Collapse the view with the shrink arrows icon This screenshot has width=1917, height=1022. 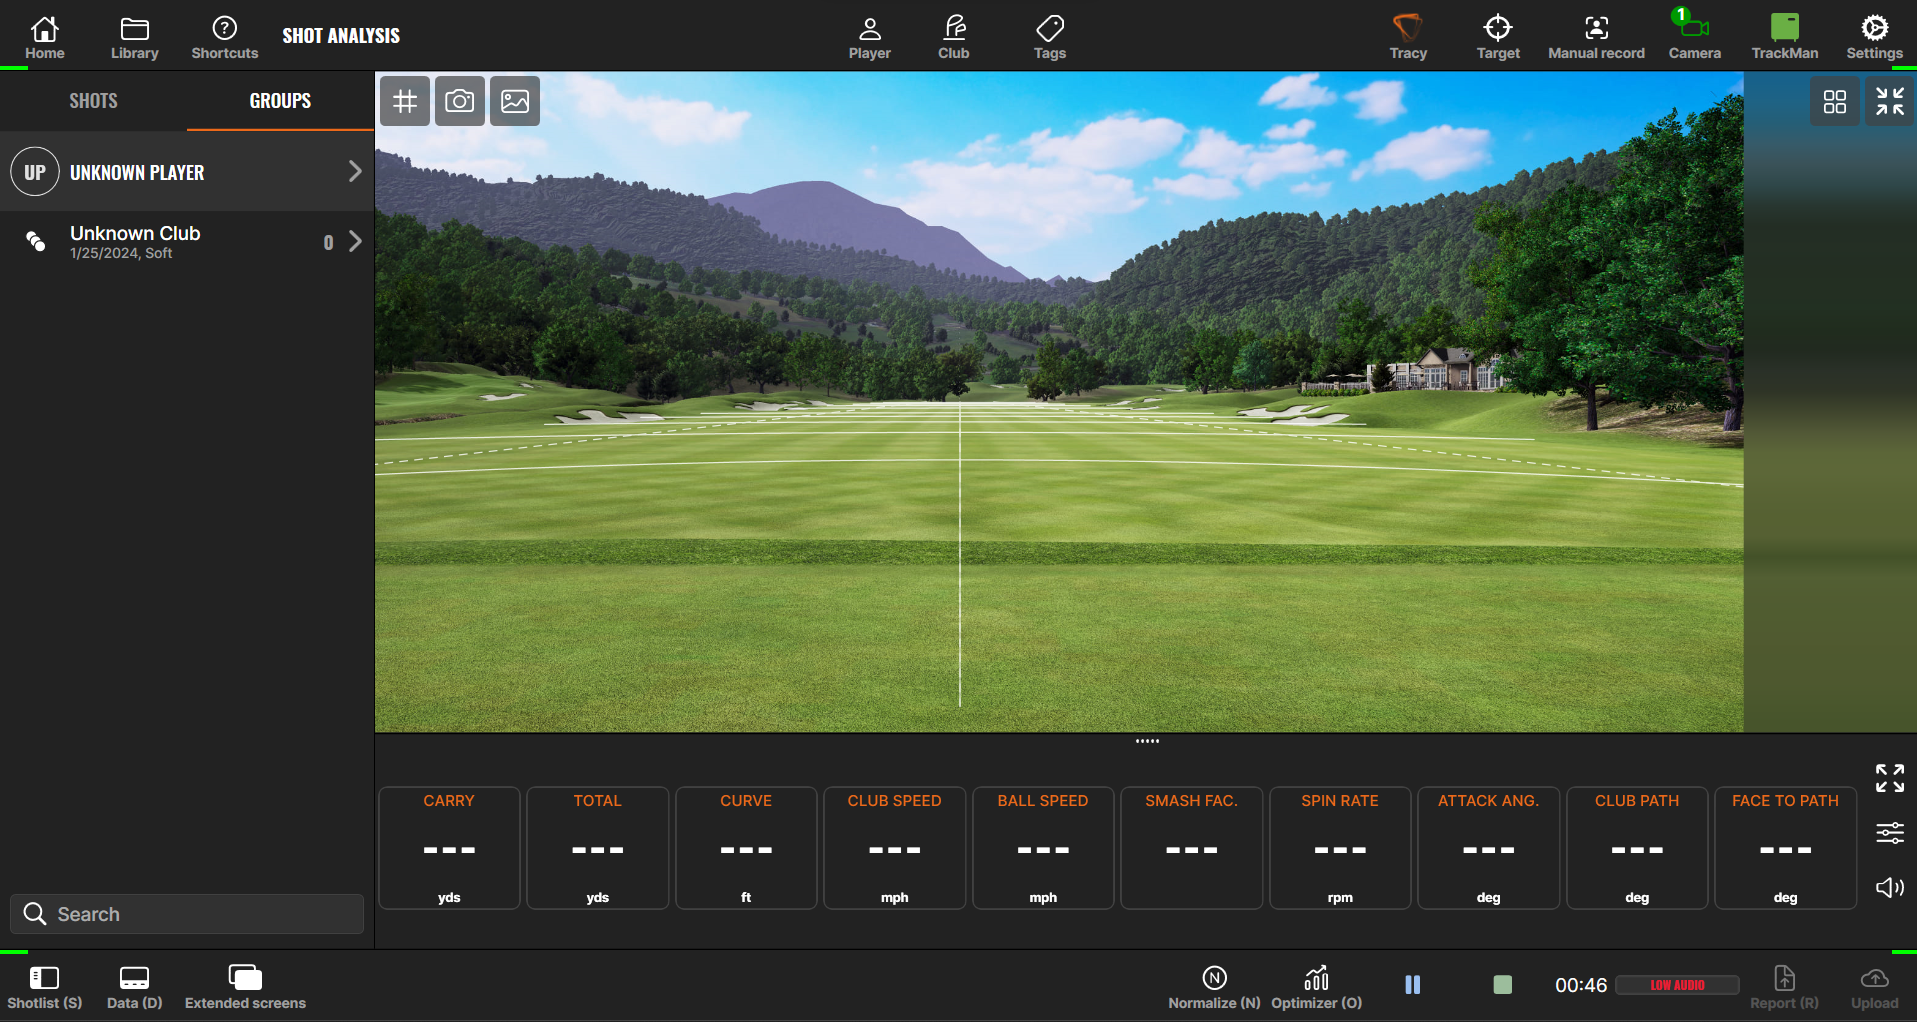point(1889,100)
